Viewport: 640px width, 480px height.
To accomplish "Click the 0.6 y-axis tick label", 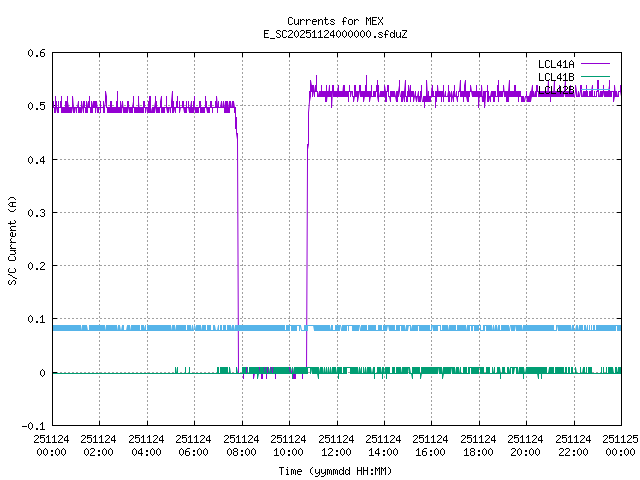I will [36, 53].
